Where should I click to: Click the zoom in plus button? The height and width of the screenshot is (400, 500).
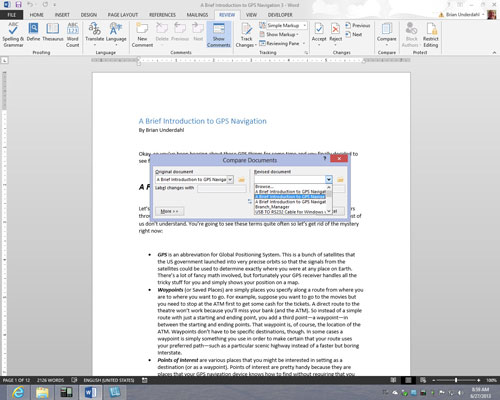pyautogui.click(x=479, y=380)
